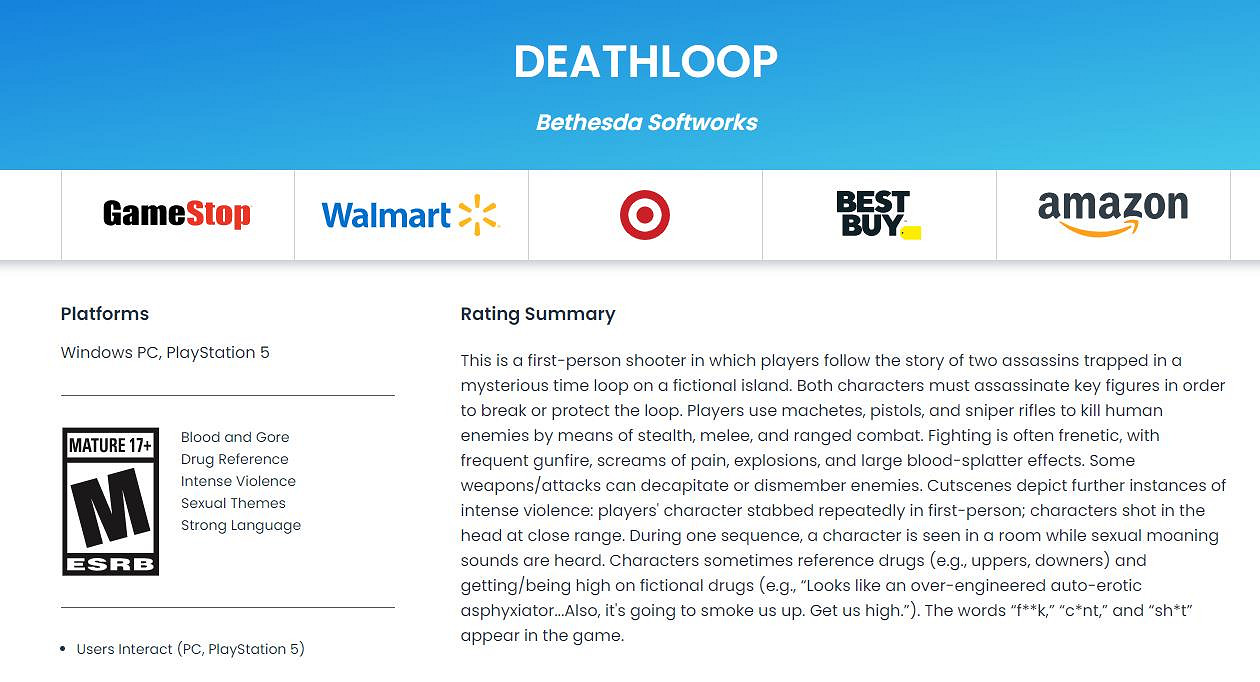Open the GameStop retailer logo
The width and height of the screenshot is (1260, 682).
177,214
